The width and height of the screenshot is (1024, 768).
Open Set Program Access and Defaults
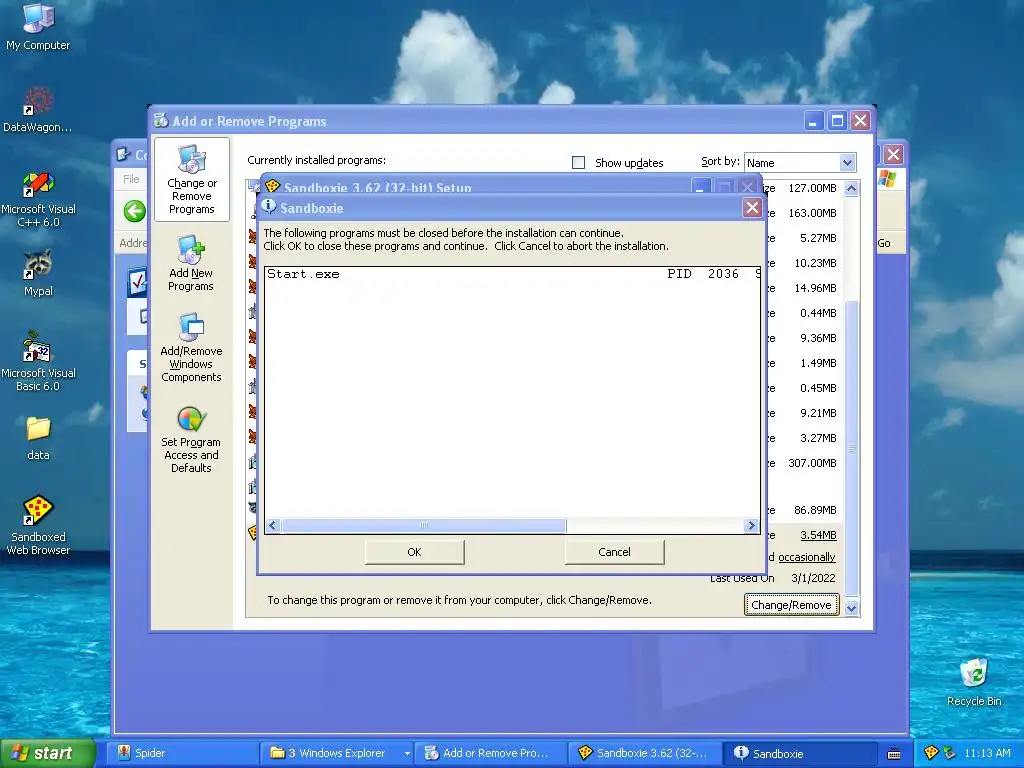(191, 440)
